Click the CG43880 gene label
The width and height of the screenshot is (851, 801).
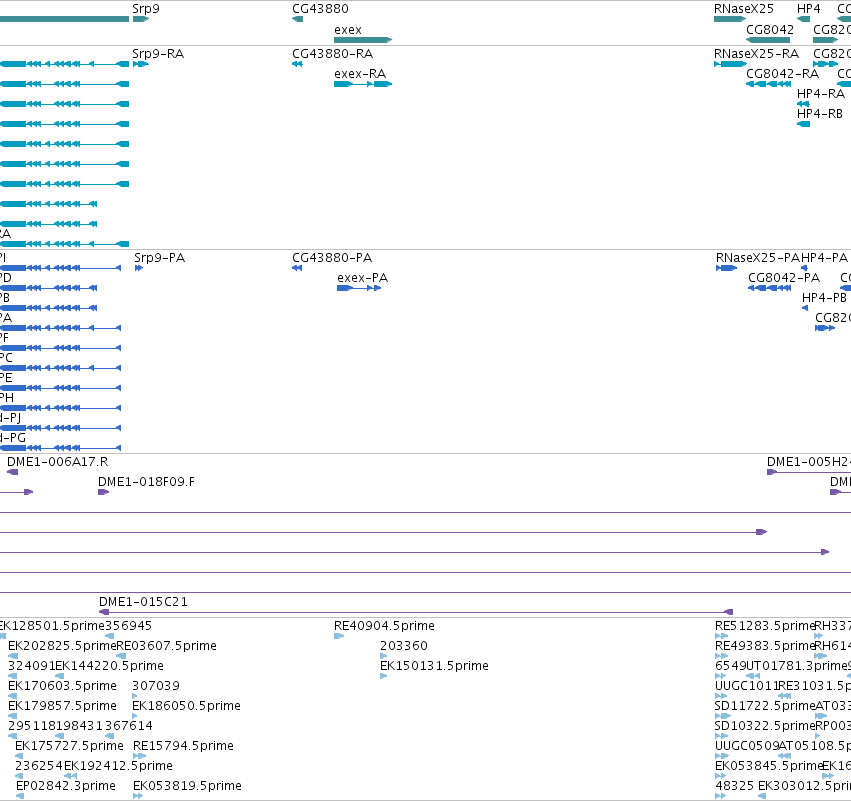(x=320, y=9)
